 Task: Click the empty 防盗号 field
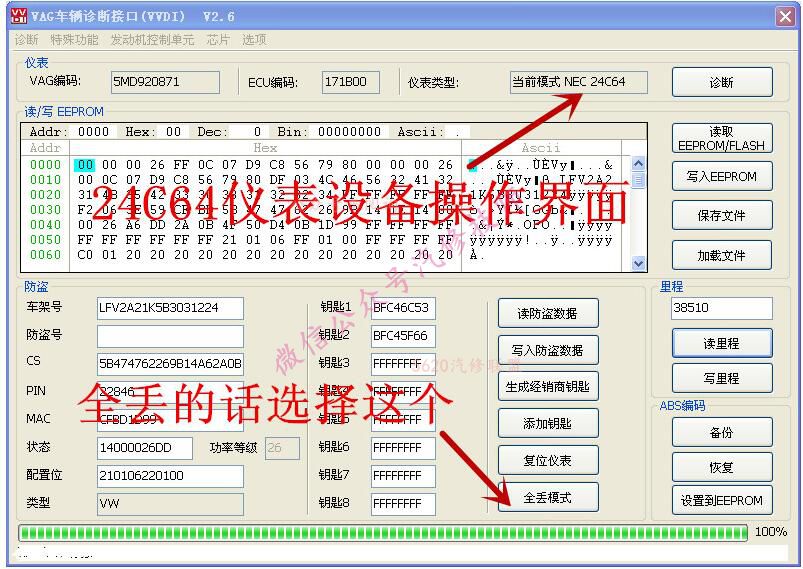click(x=170, y=336)
